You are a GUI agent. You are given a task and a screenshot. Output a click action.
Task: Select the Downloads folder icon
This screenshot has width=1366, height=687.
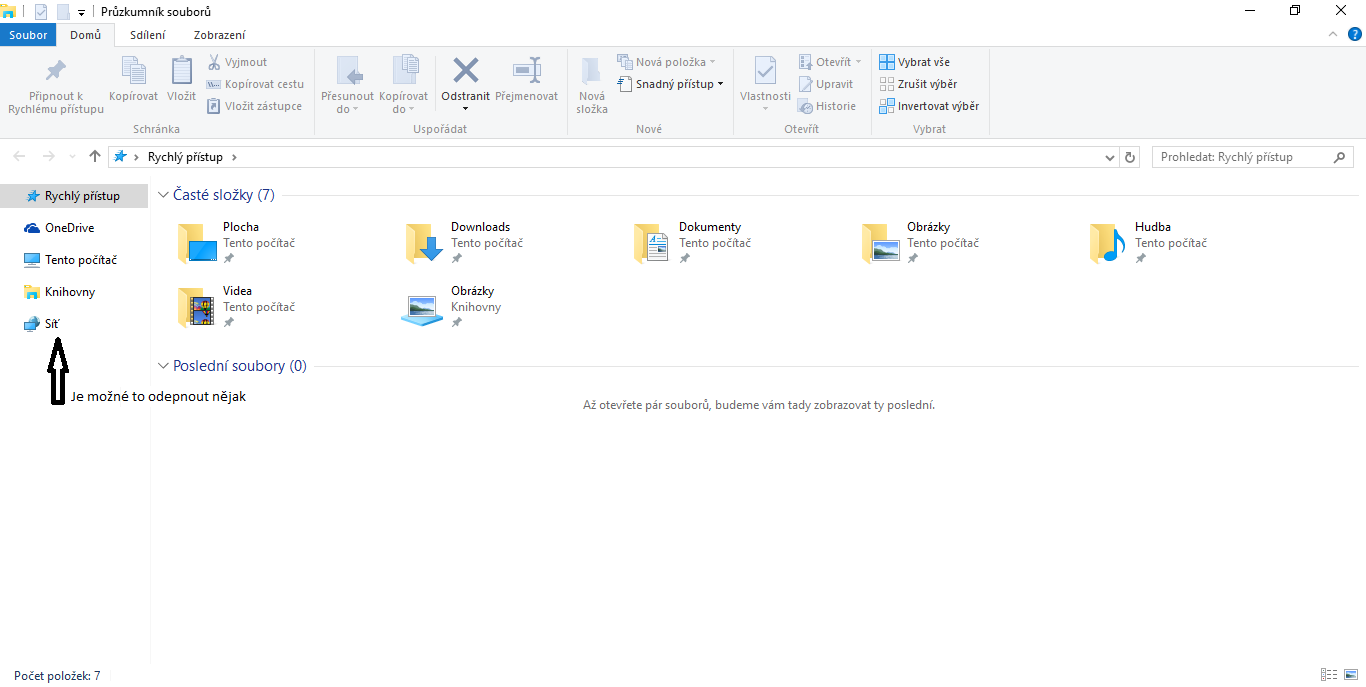[425, 243]
